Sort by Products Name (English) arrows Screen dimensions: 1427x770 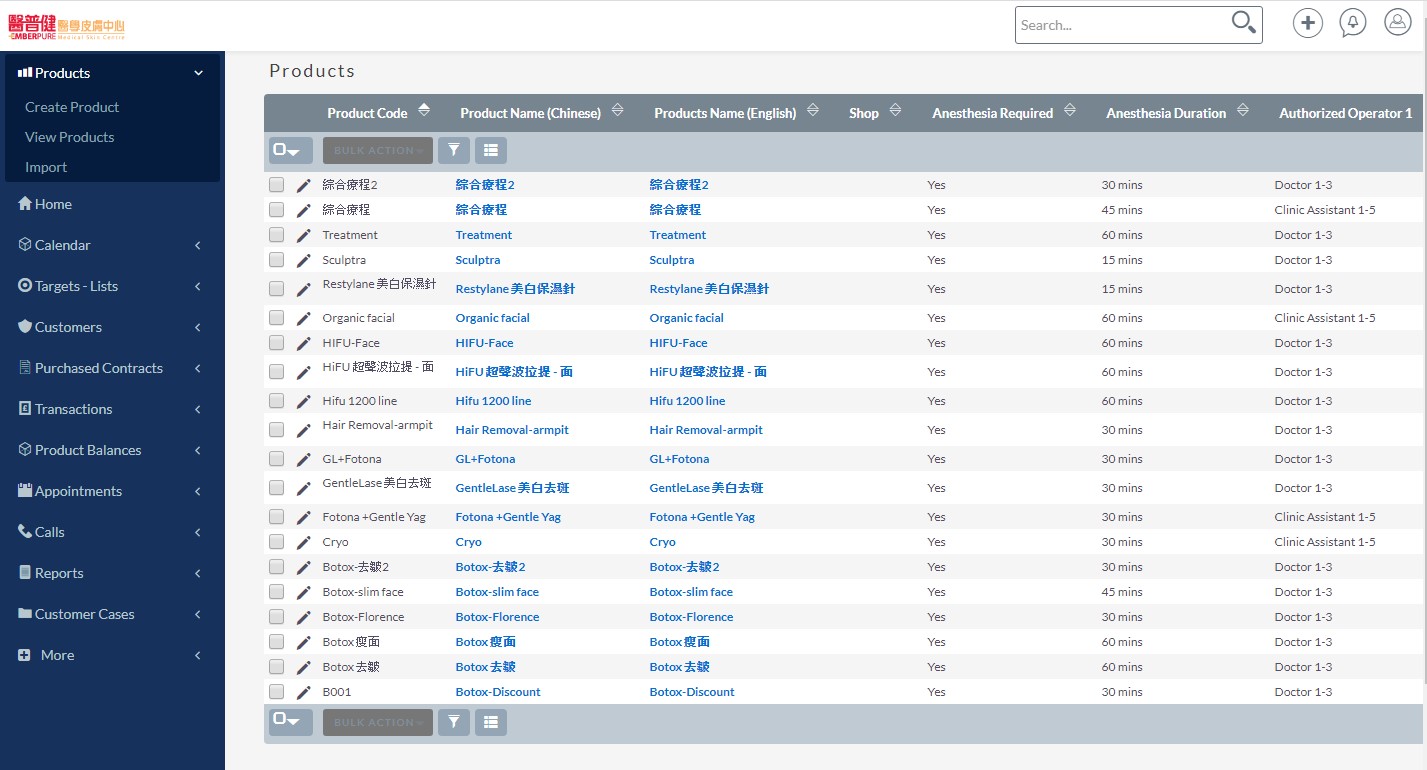[x=812, y=110]
